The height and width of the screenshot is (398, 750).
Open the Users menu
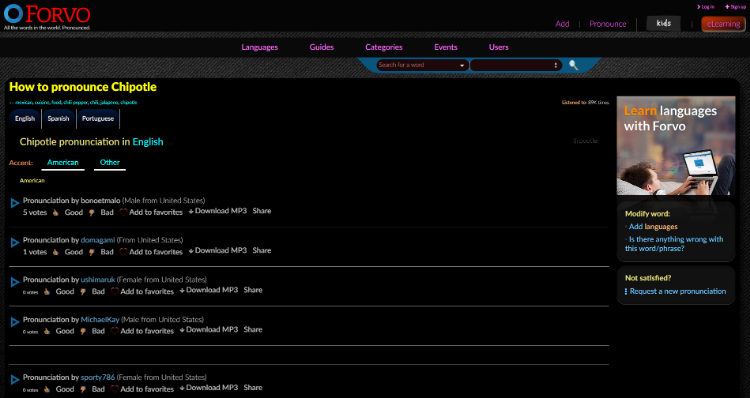[498, 47]
